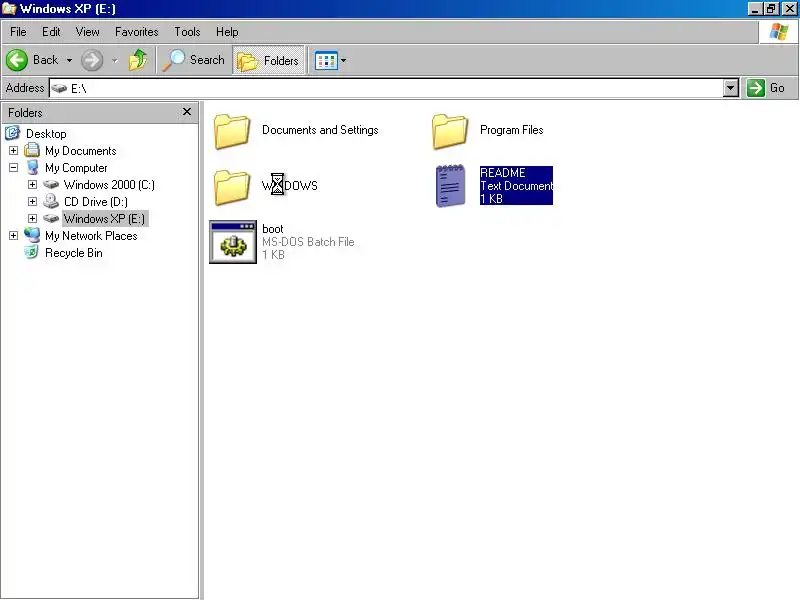This screenshot has width=800, height=600.
Task: Click the My Network Places icon
Action: [x=32, y=235]
